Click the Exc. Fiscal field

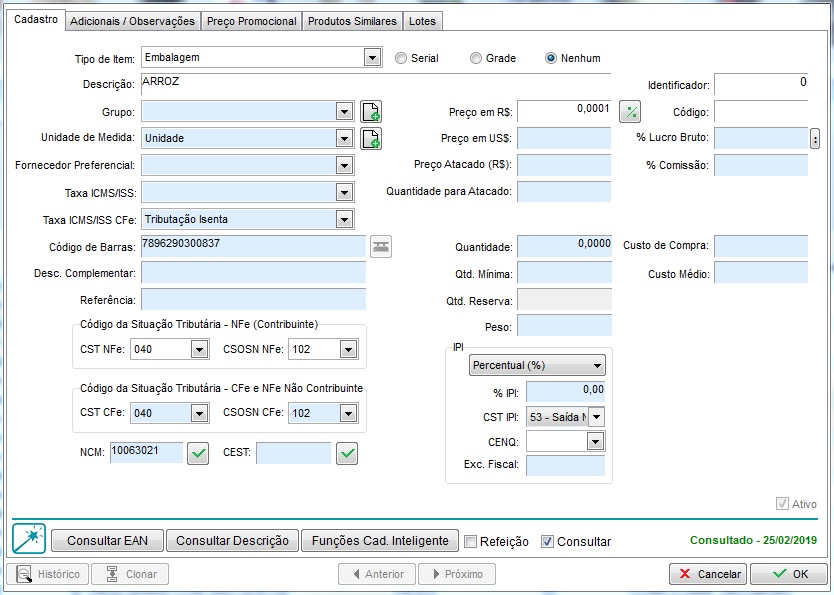(566, 465)
